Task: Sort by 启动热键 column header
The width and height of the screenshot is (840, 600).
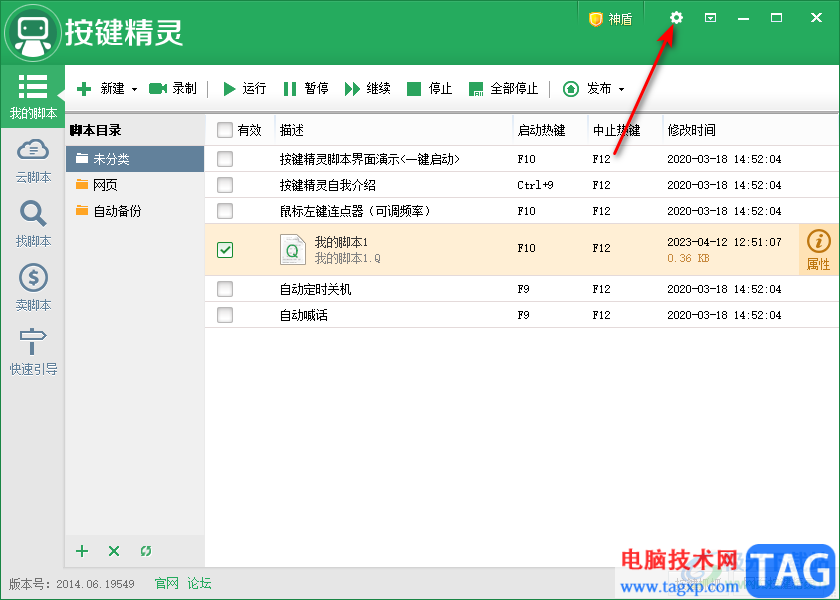Action: [551, 130]
